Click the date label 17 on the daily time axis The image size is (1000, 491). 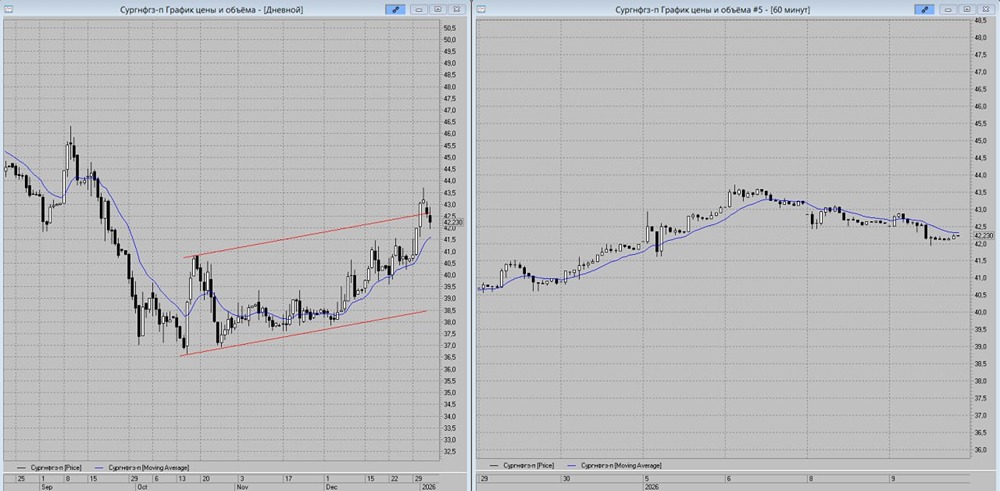tap(288, 478)
